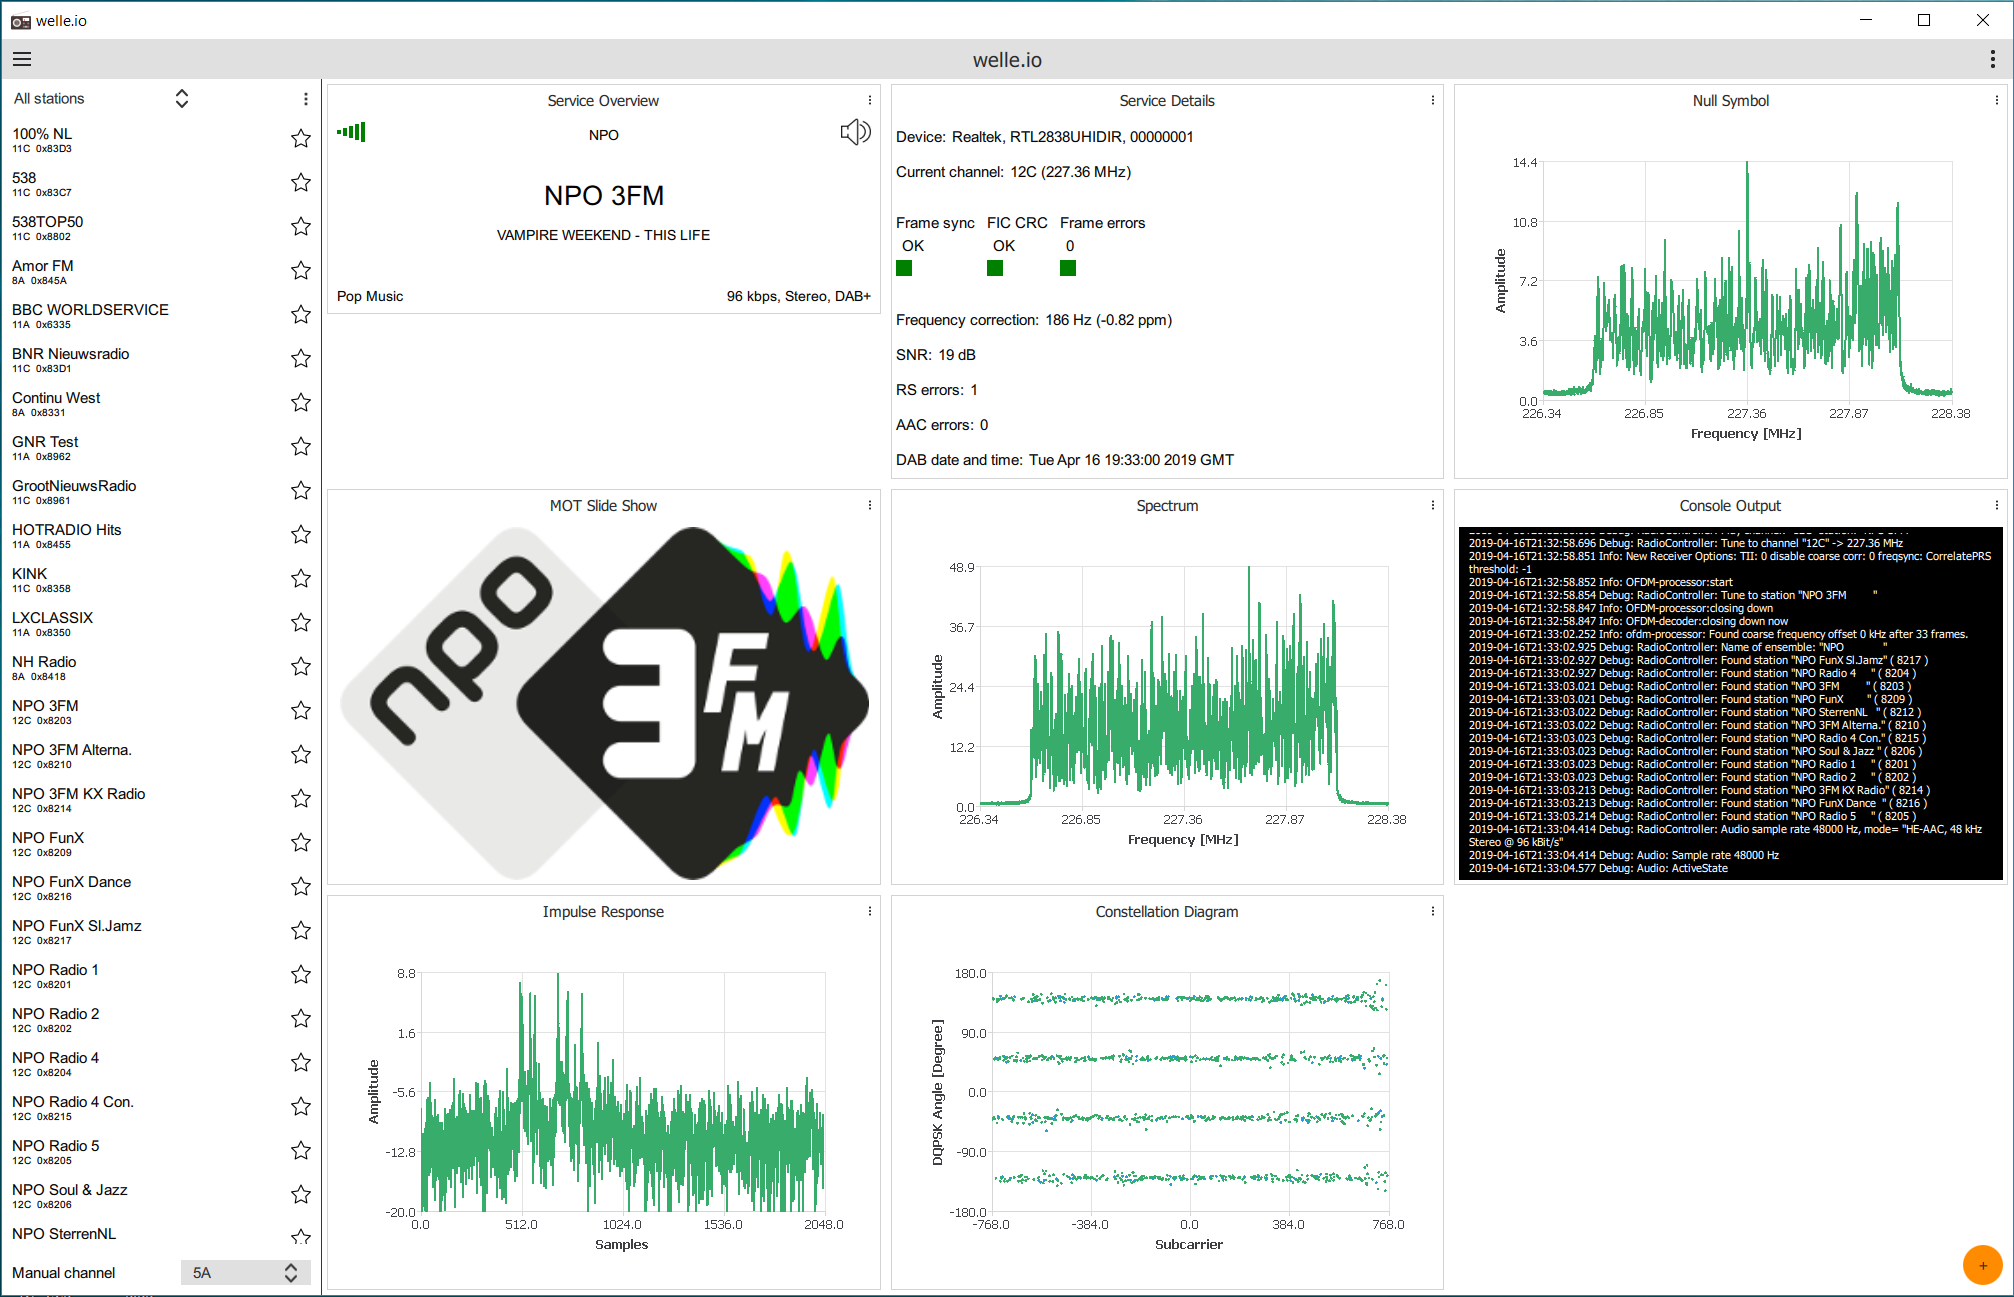Open Null Symbol panel options
The height and width of the screenshot is (1297, 2014).
1997,101
